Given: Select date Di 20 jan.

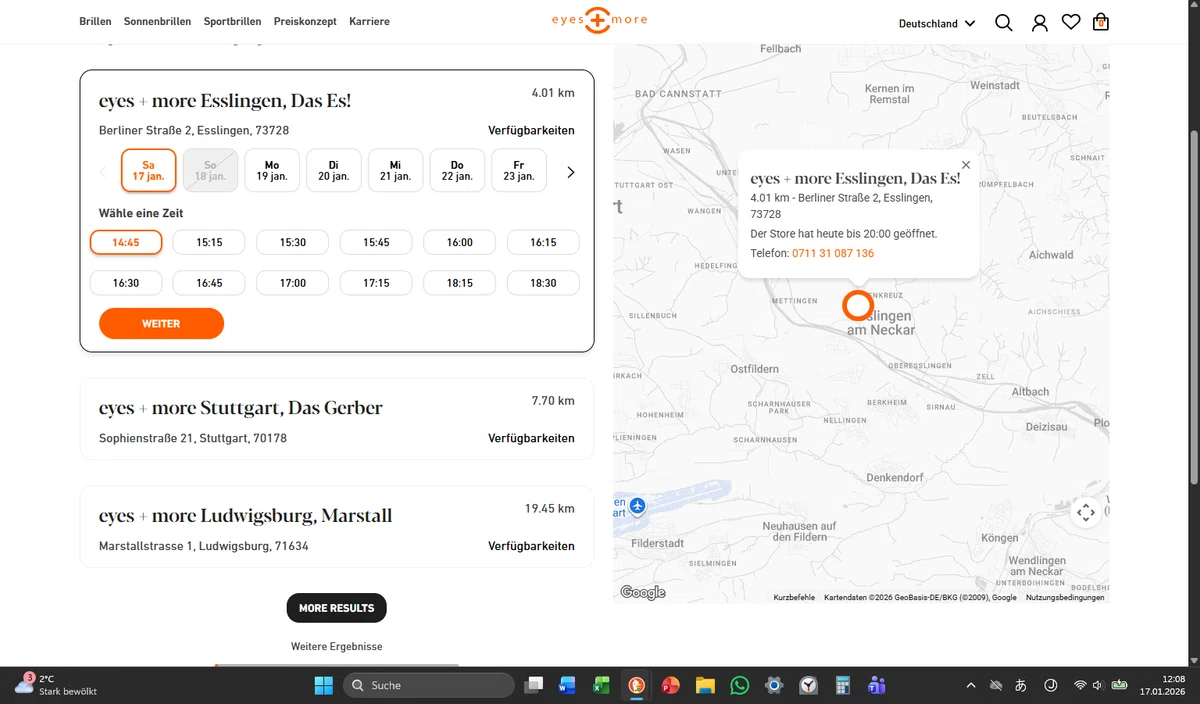Looking at the screenshot, I should [333, 170].
